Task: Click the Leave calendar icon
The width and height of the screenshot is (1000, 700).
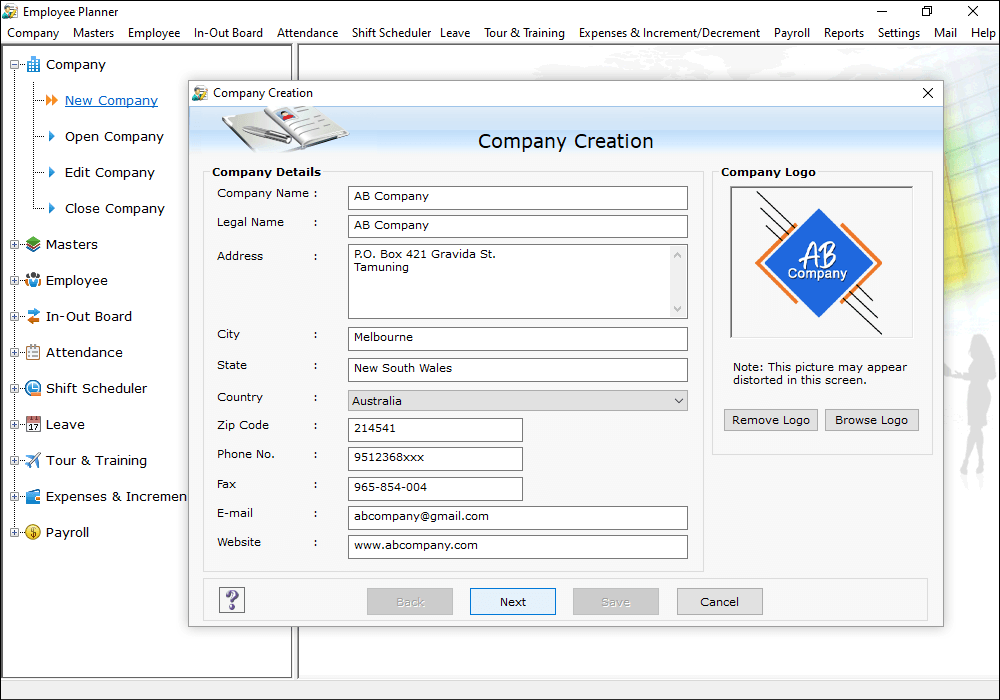Action: click(33, 424)
